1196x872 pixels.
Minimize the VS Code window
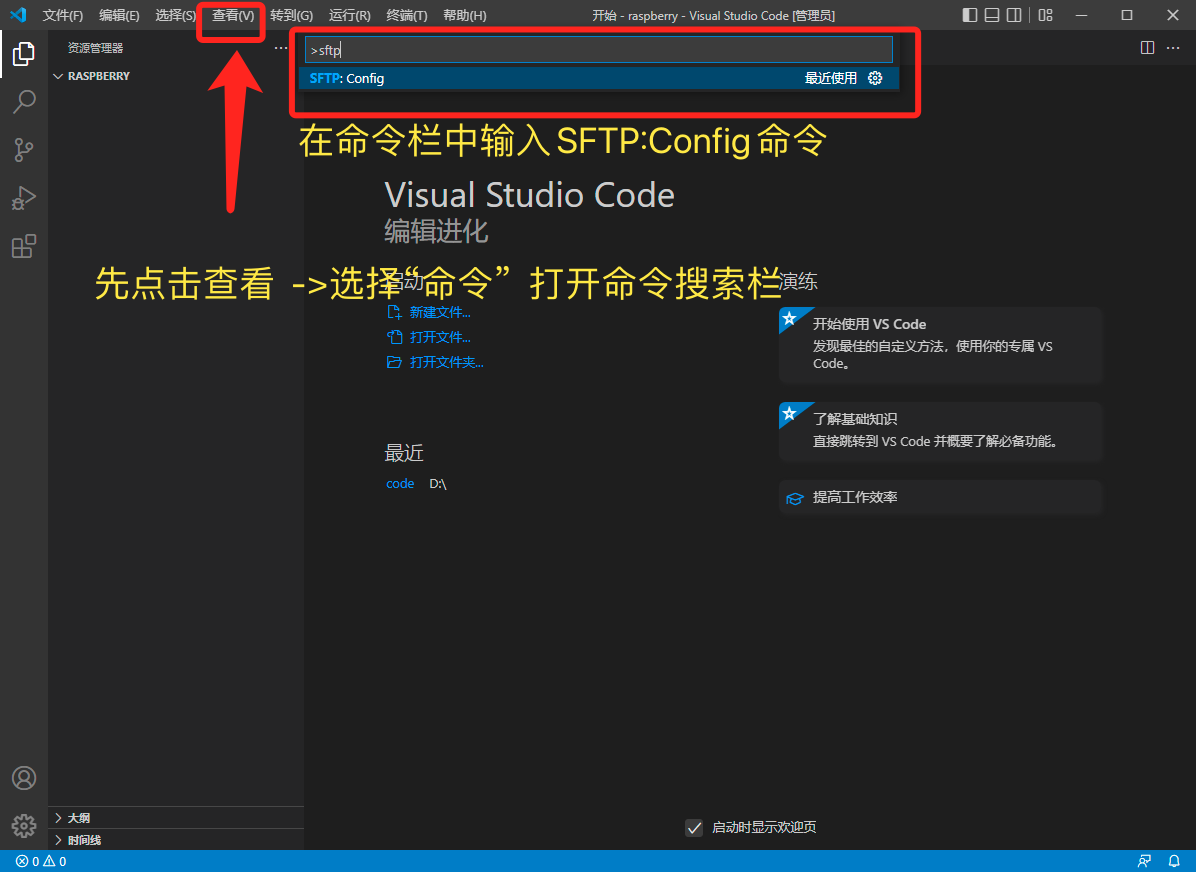[x=1082, y=15]
